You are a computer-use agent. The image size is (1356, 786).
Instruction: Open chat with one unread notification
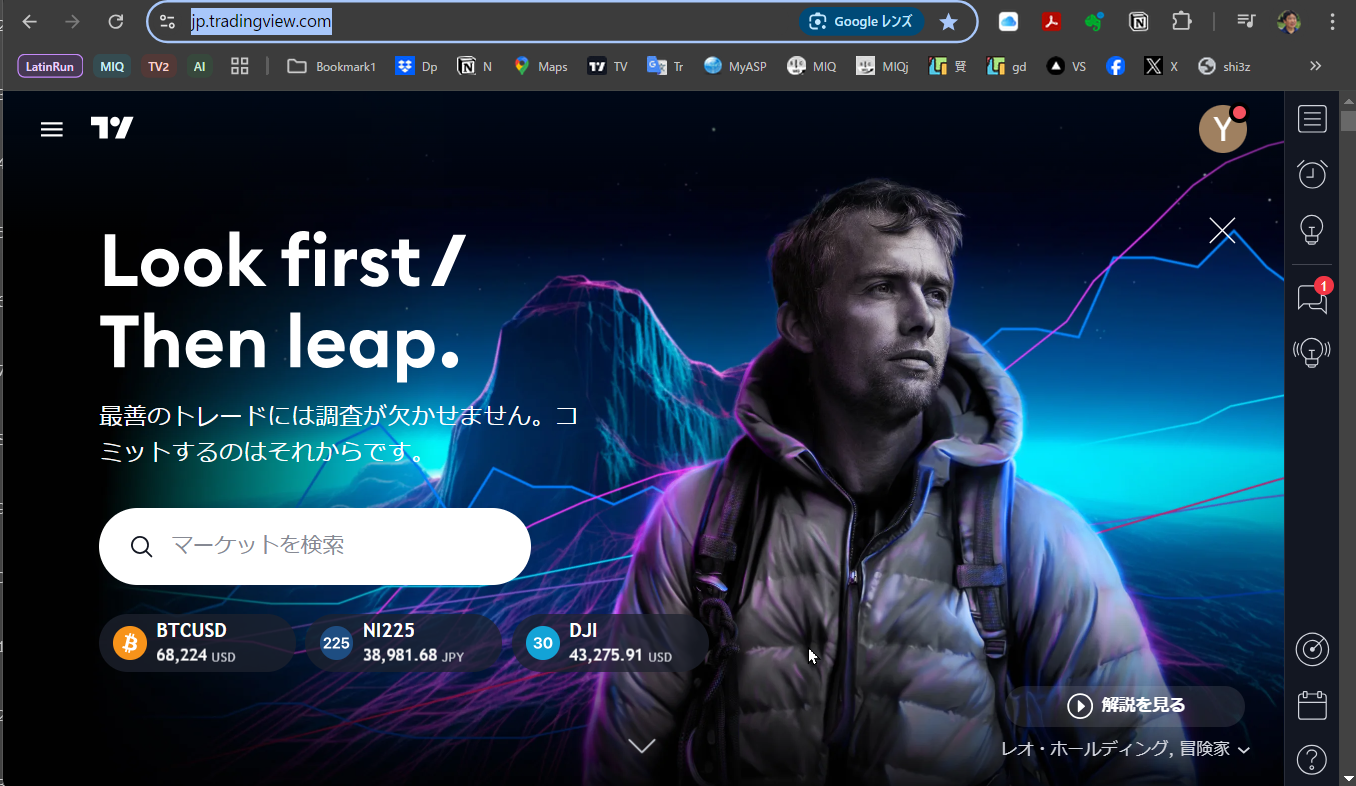click(x=1312, y=298)
